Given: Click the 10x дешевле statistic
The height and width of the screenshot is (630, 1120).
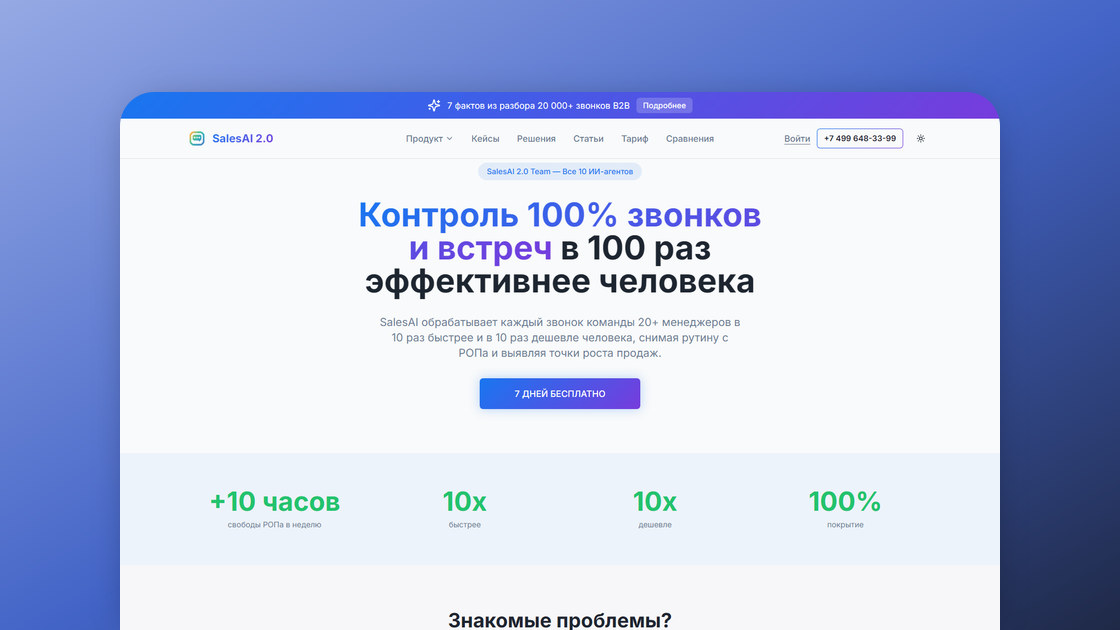Looking at the screenshot, I should pyautogui.click(x=654, y=509).
